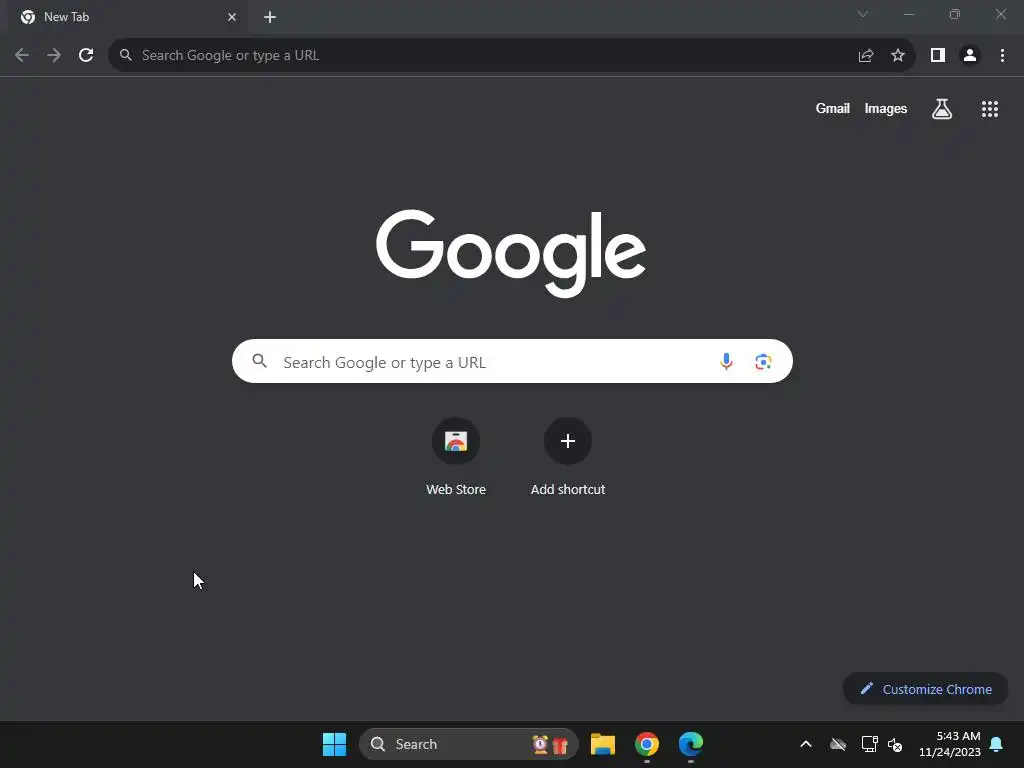Open Microsoft Edge from taskbar
The image size is (1024, 768).
tap(691, 744)
